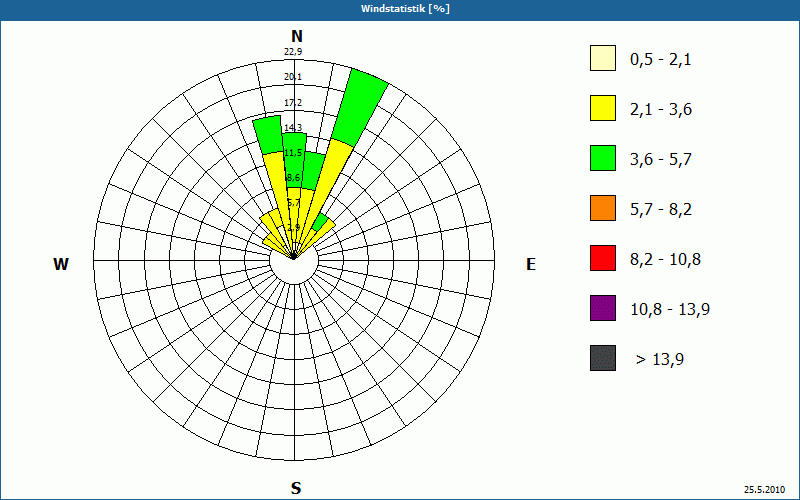Click the 20,1 radial axis value
The width and height of the screenshot is (800, 500).
(x=293, y=77)
